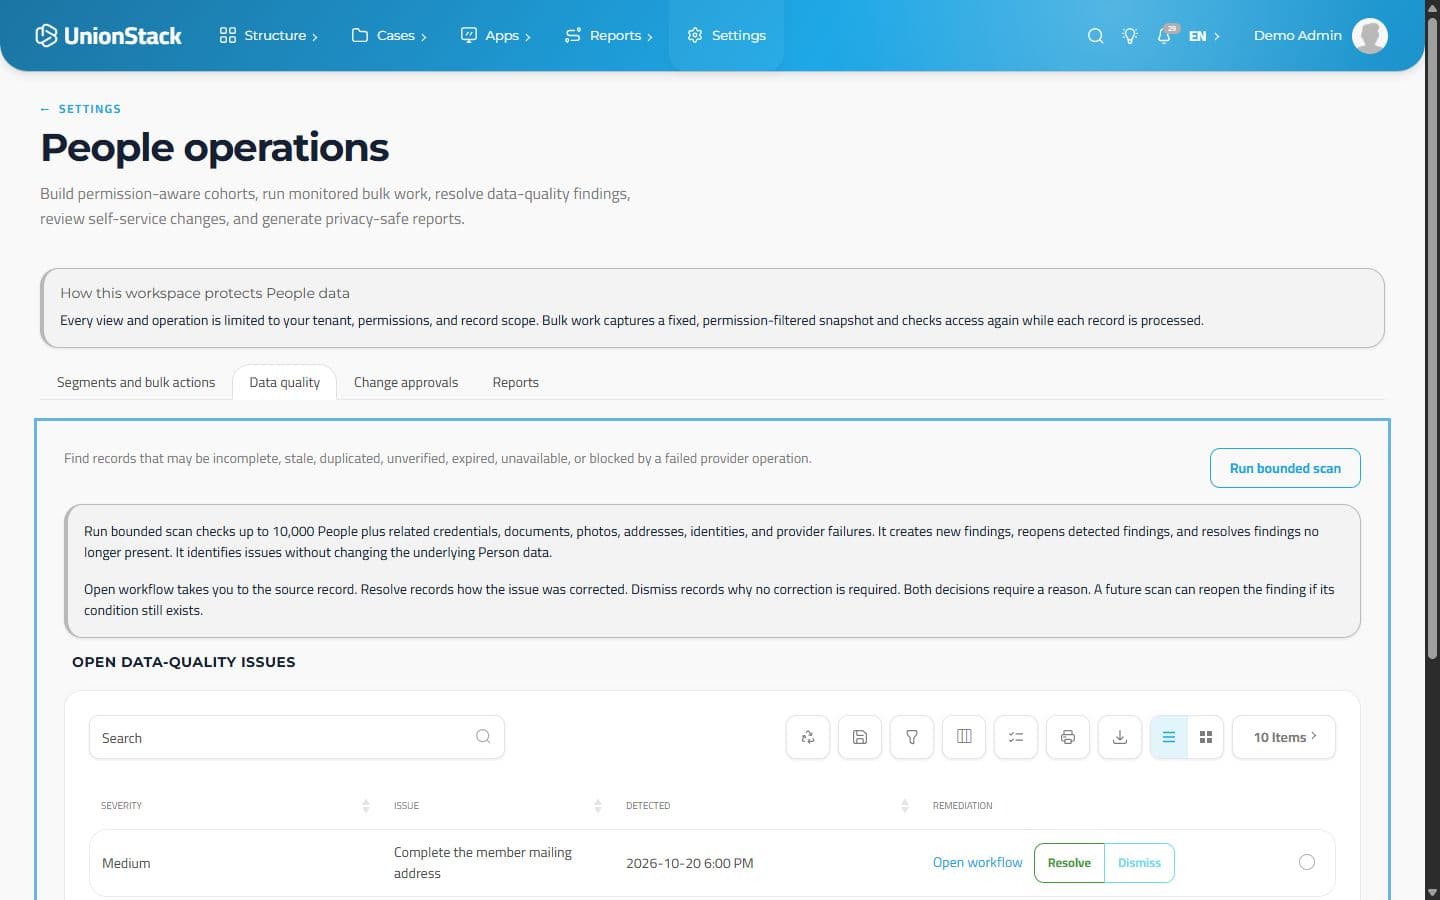Viewport: 1440px width, 900px height.
Task: Click the lightbulb tips icon
Action: [1130, 36]
